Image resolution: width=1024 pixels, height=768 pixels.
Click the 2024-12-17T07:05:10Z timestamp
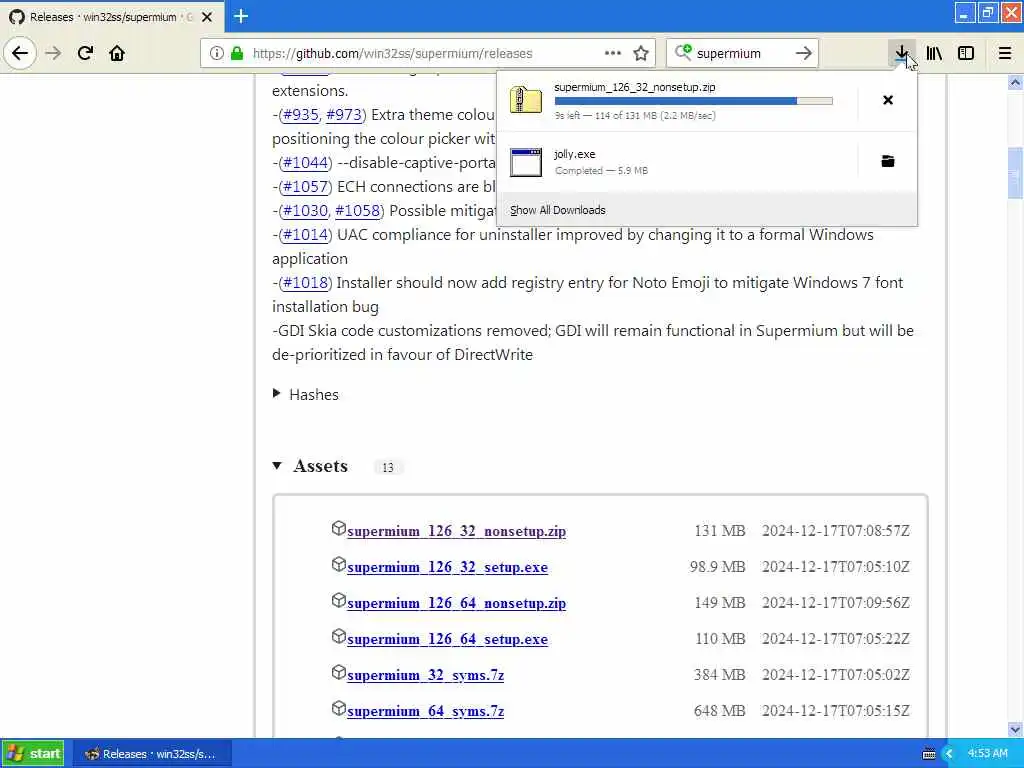[836, 567]
